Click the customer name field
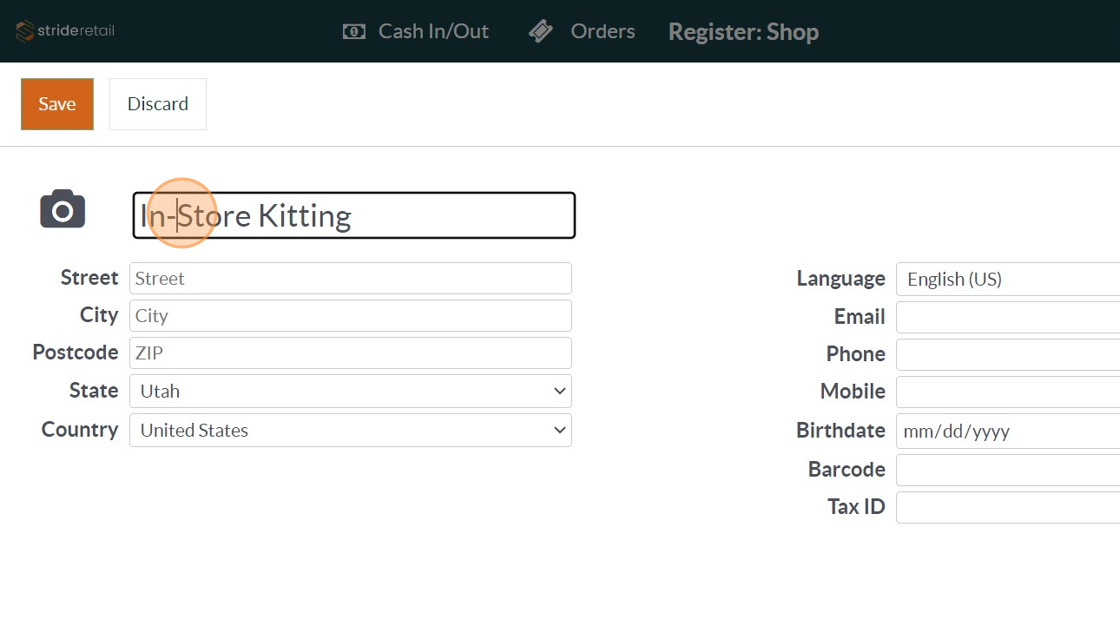The image size is (1120, 626). click(x=354, y=215)
